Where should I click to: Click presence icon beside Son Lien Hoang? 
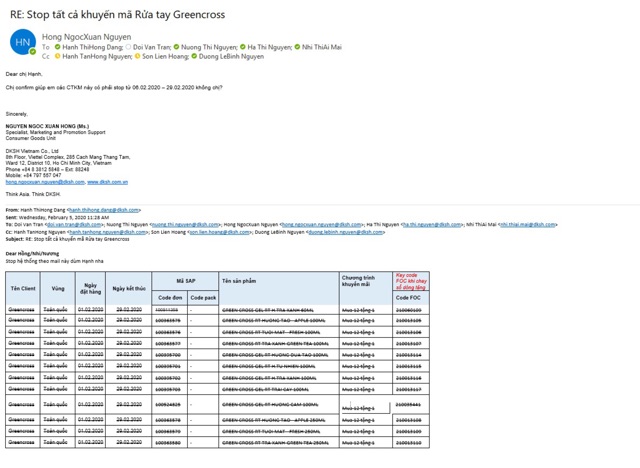[139, 57]
